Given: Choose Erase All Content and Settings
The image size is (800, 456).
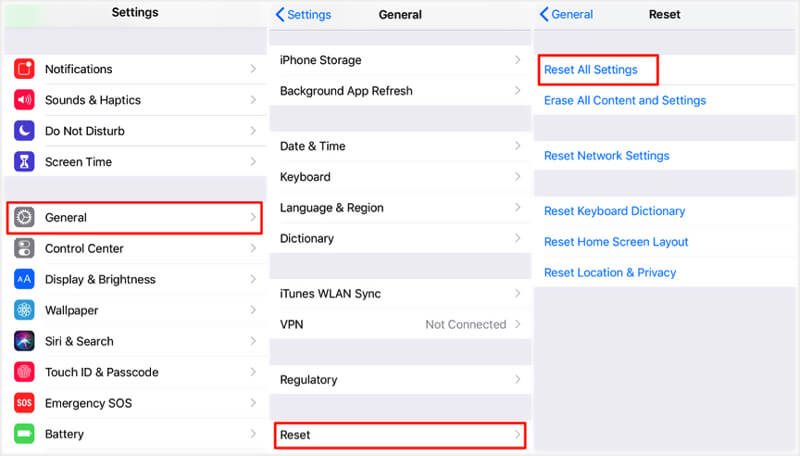Looking at the screenshot, I should click(625, 100).
